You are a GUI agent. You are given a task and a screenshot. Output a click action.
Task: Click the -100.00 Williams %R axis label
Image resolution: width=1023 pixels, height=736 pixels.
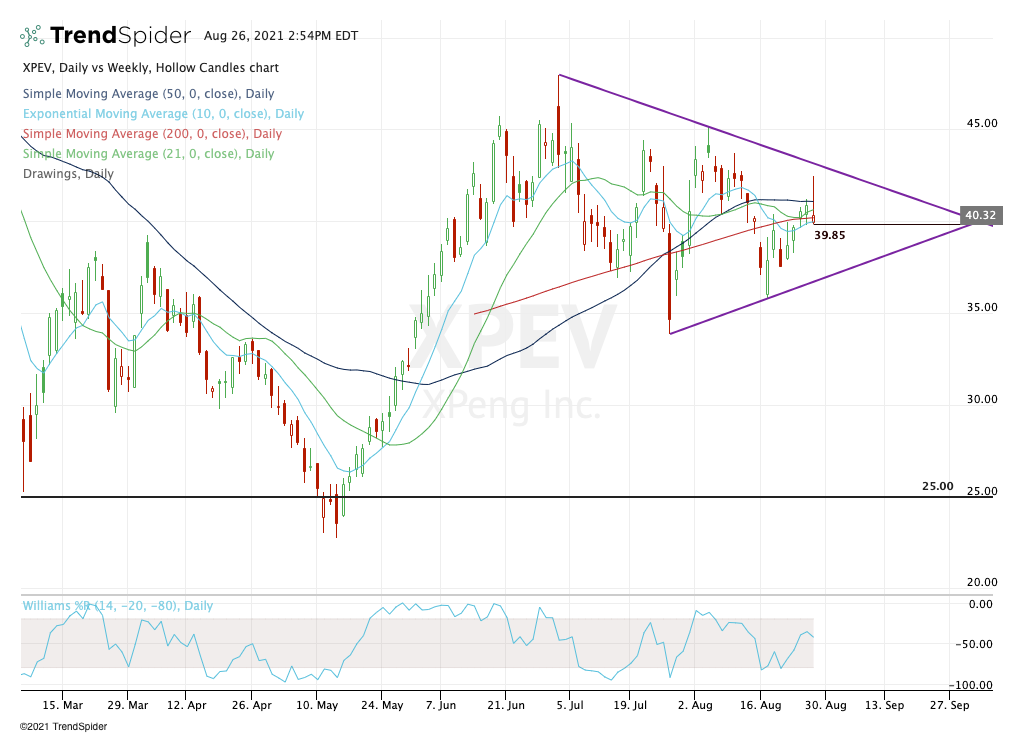pos(971,686)
